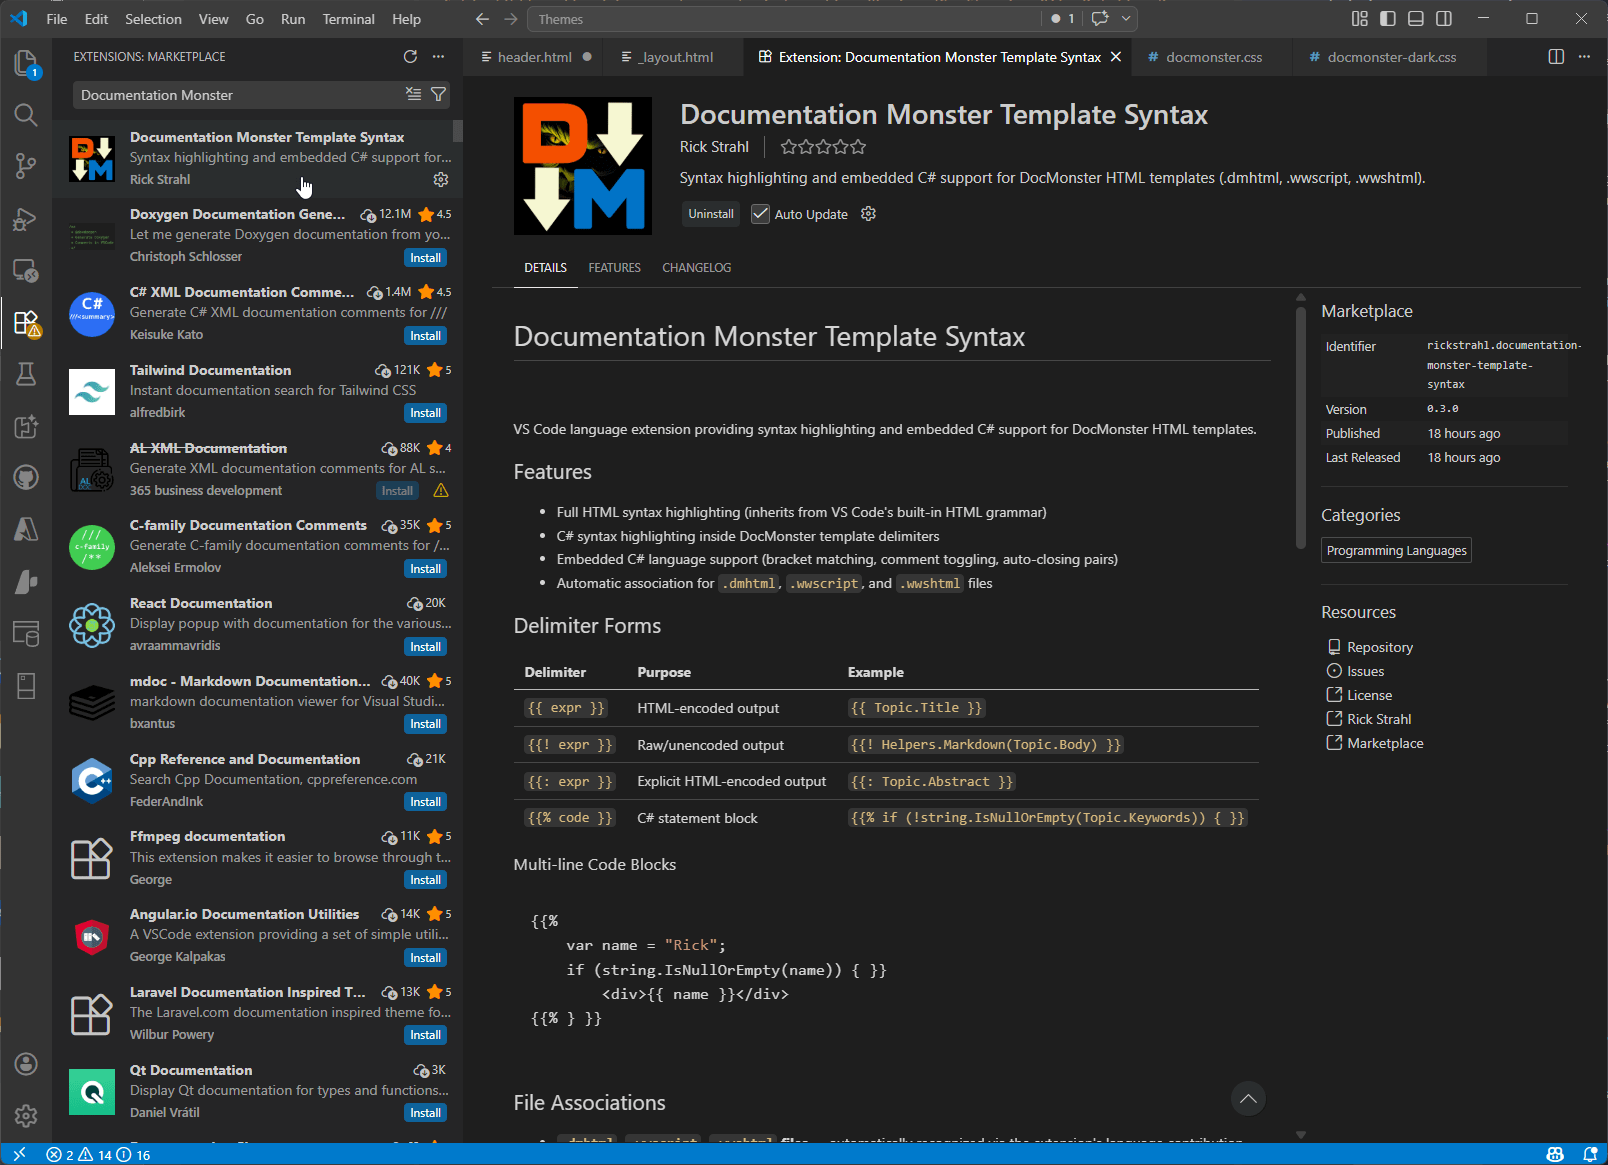
Task: Open Copilot status icon in status bar
Action: point(1555,1155)
